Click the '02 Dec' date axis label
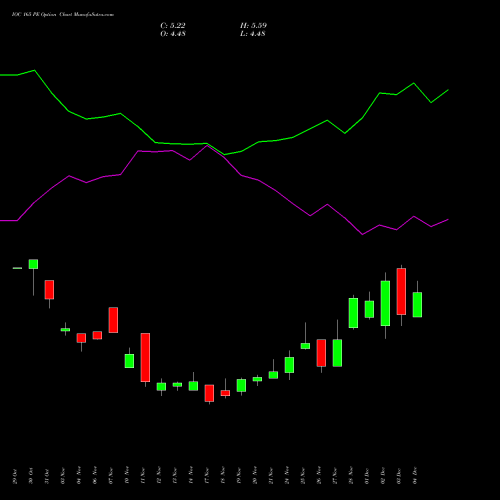Image resolution: width=500 pixels, height=500 pixels. pos(383,476)
